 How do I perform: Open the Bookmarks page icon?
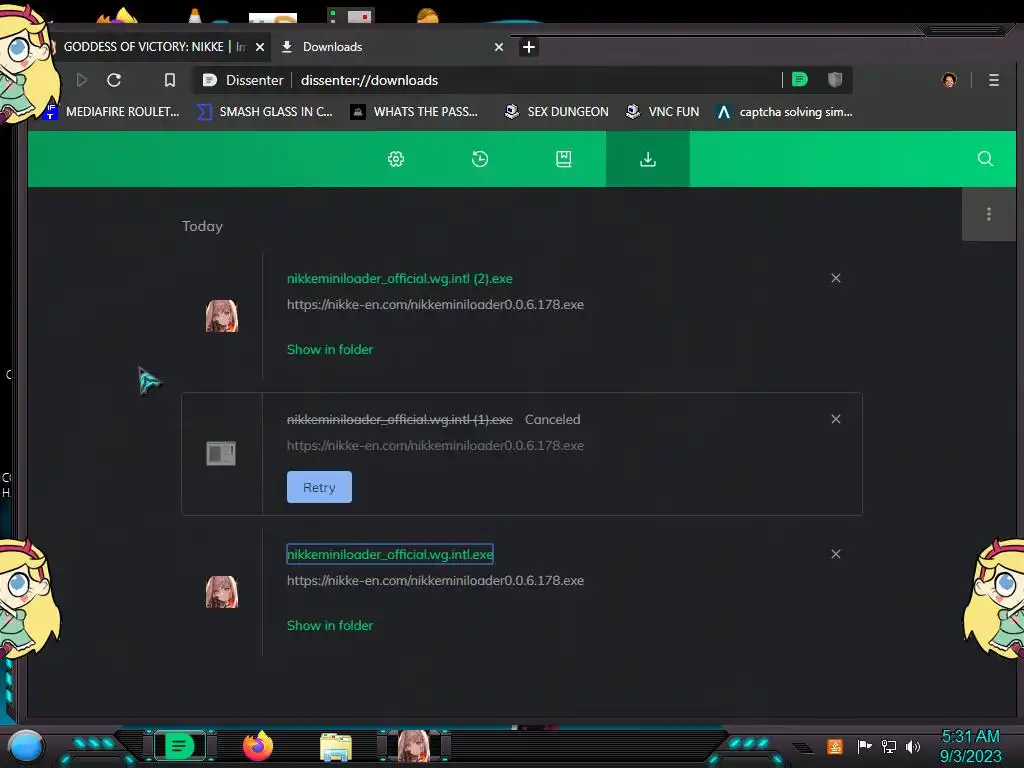564,159
